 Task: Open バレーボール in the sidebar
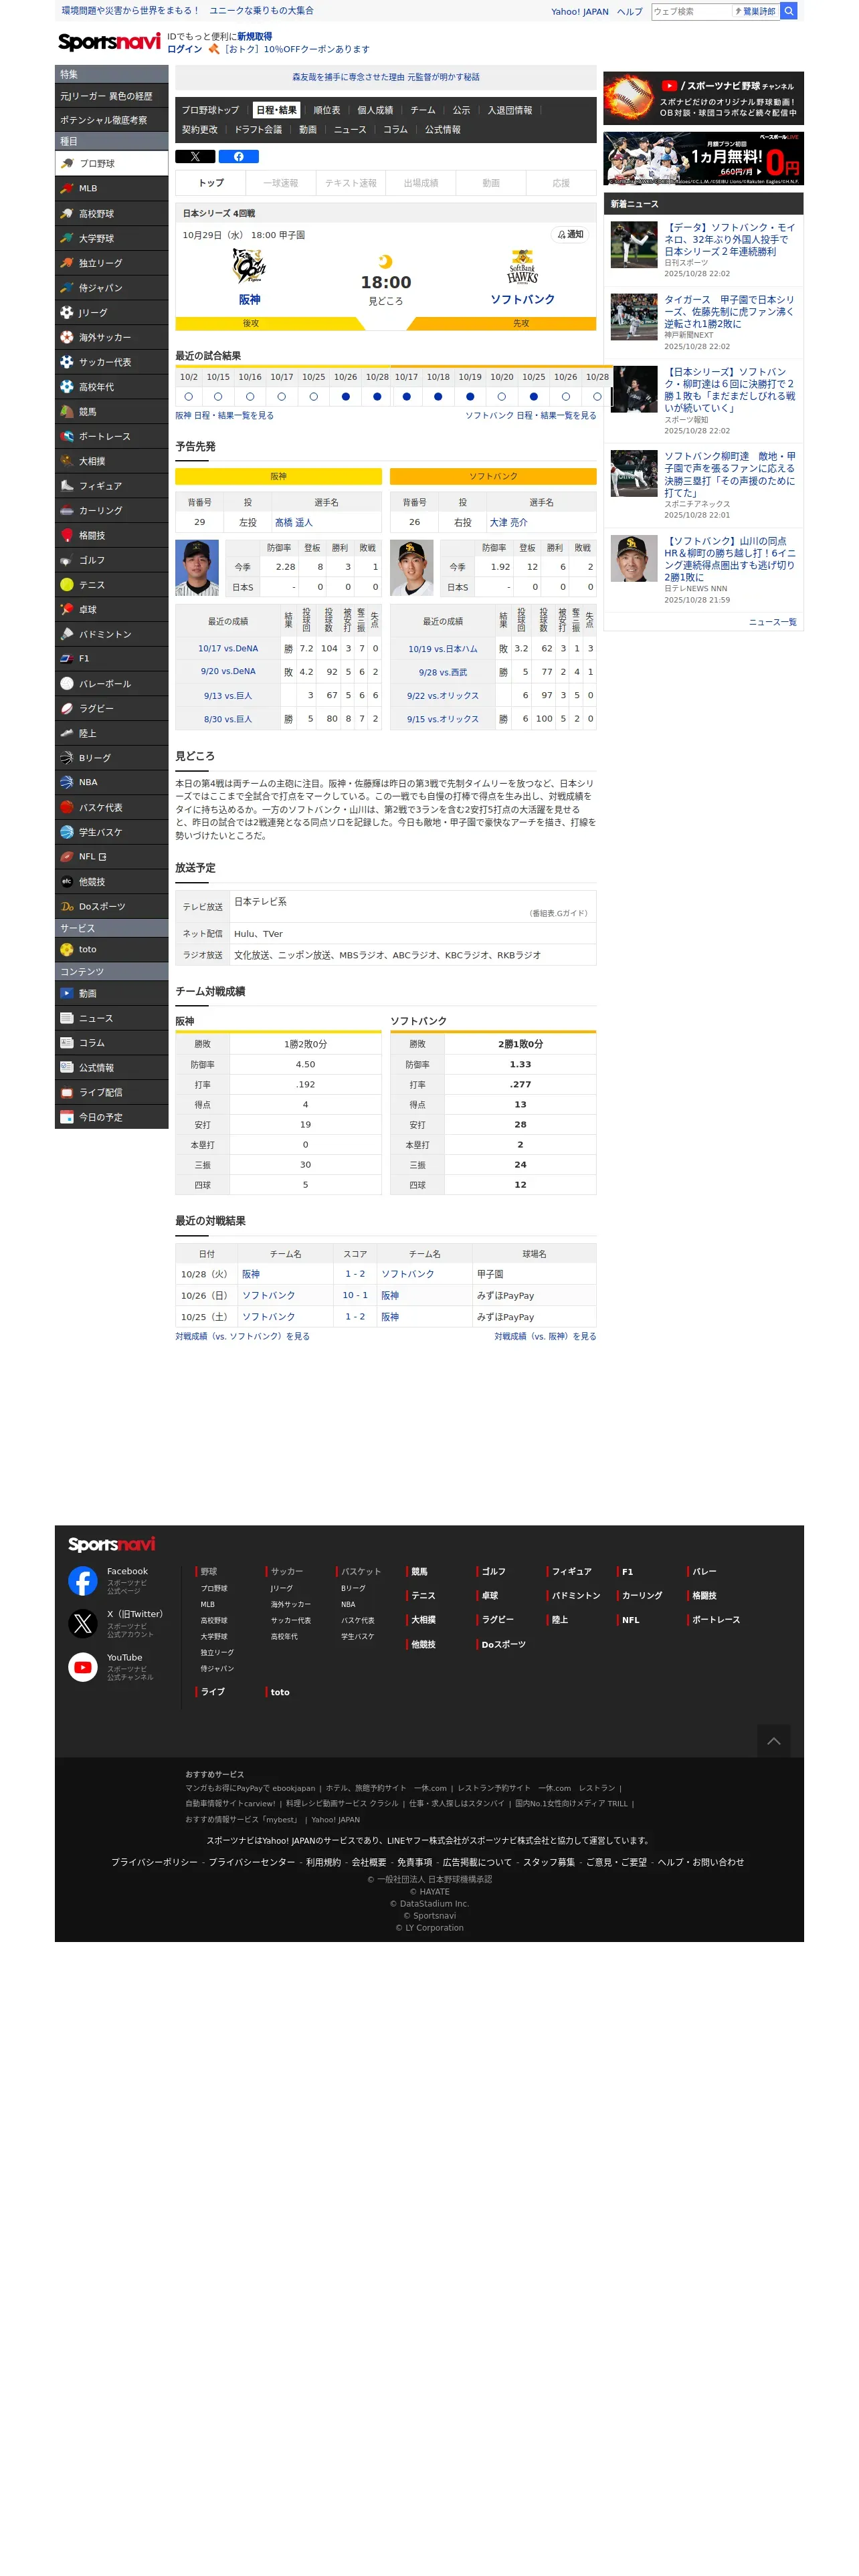(111, 683)
